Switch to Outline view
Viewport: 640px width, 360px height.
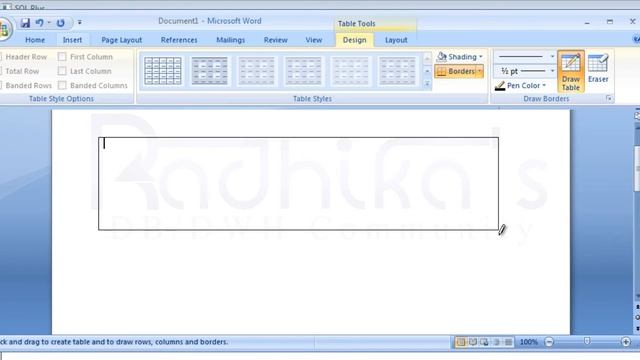(496, 342)
